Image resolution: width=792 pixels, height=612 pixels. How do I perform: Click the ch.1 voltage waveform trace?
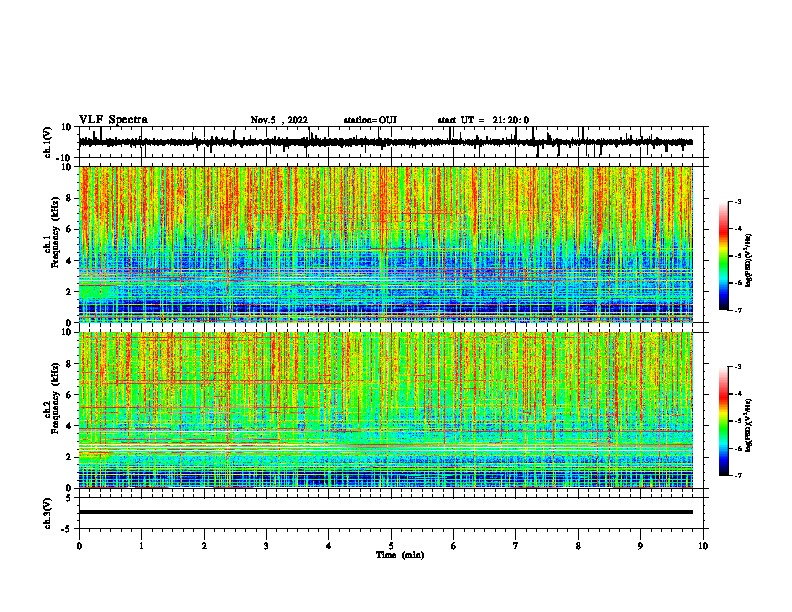click(x=385, y=142)
